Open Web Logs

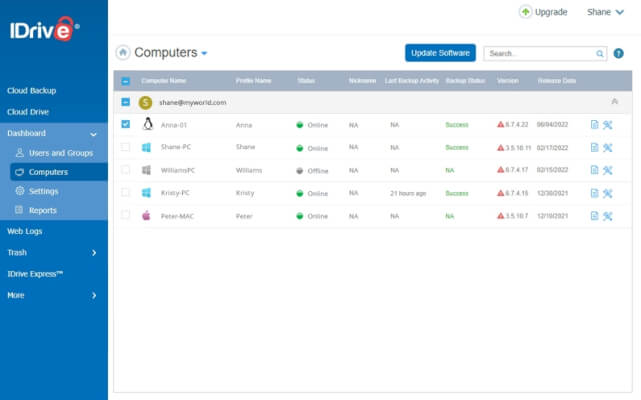click(x=25, y=231)
